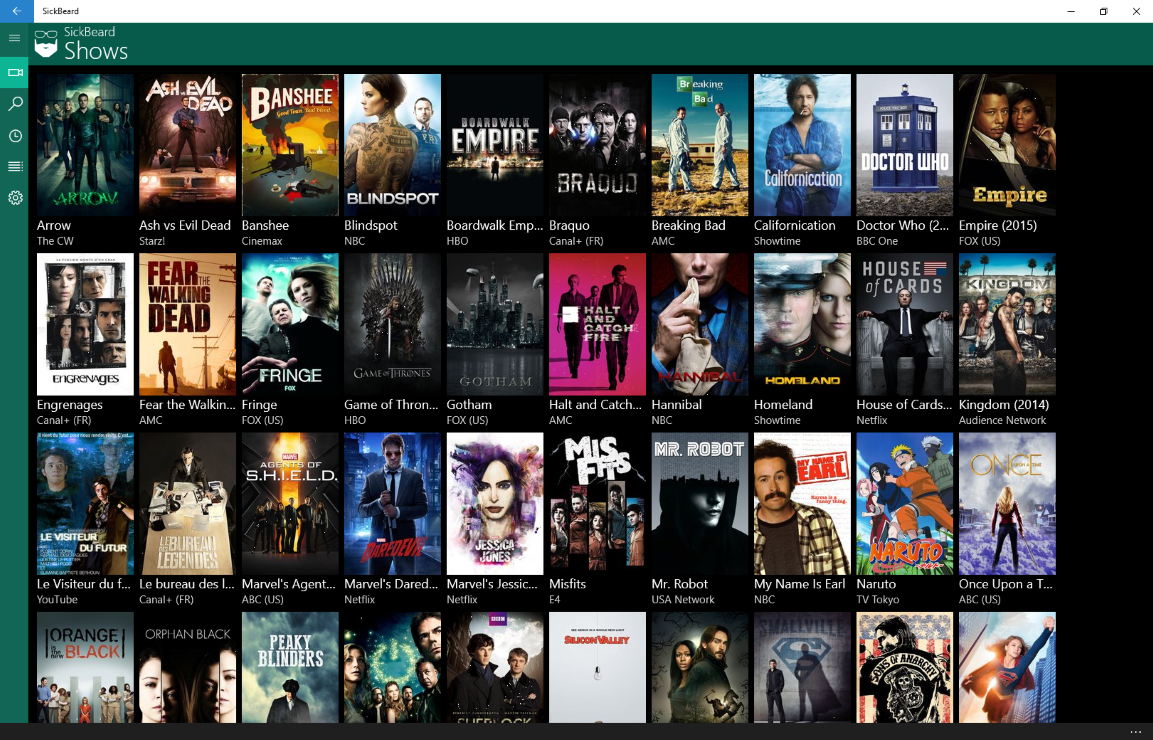1153x740 pixels.
Task: Open the Boardwalk Empire poster
Action: 495,145
